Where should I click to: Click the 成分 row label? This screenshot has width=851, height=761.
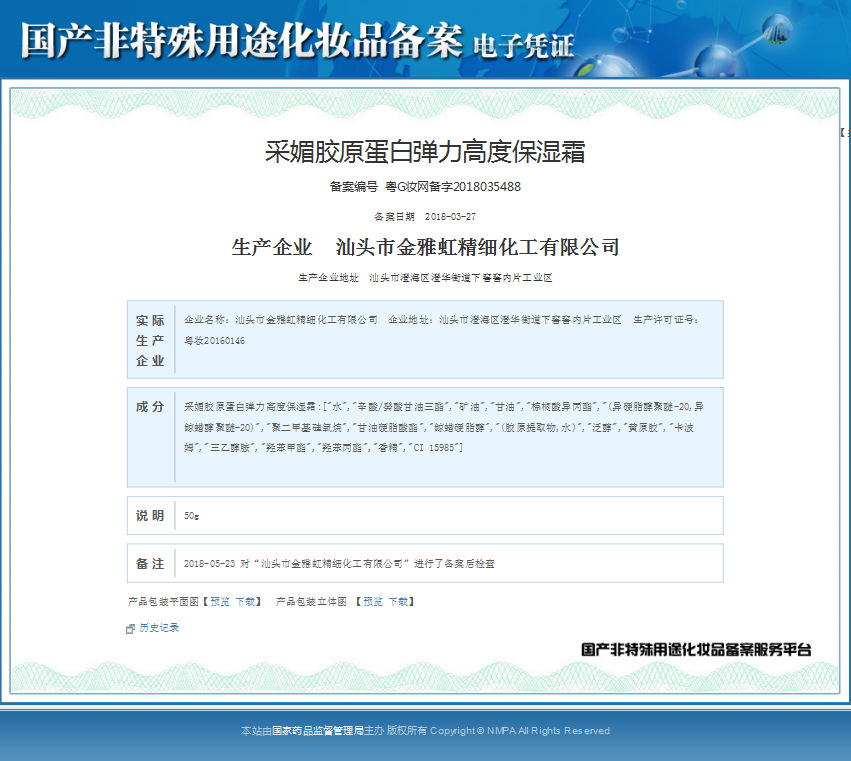coord(150,407)
